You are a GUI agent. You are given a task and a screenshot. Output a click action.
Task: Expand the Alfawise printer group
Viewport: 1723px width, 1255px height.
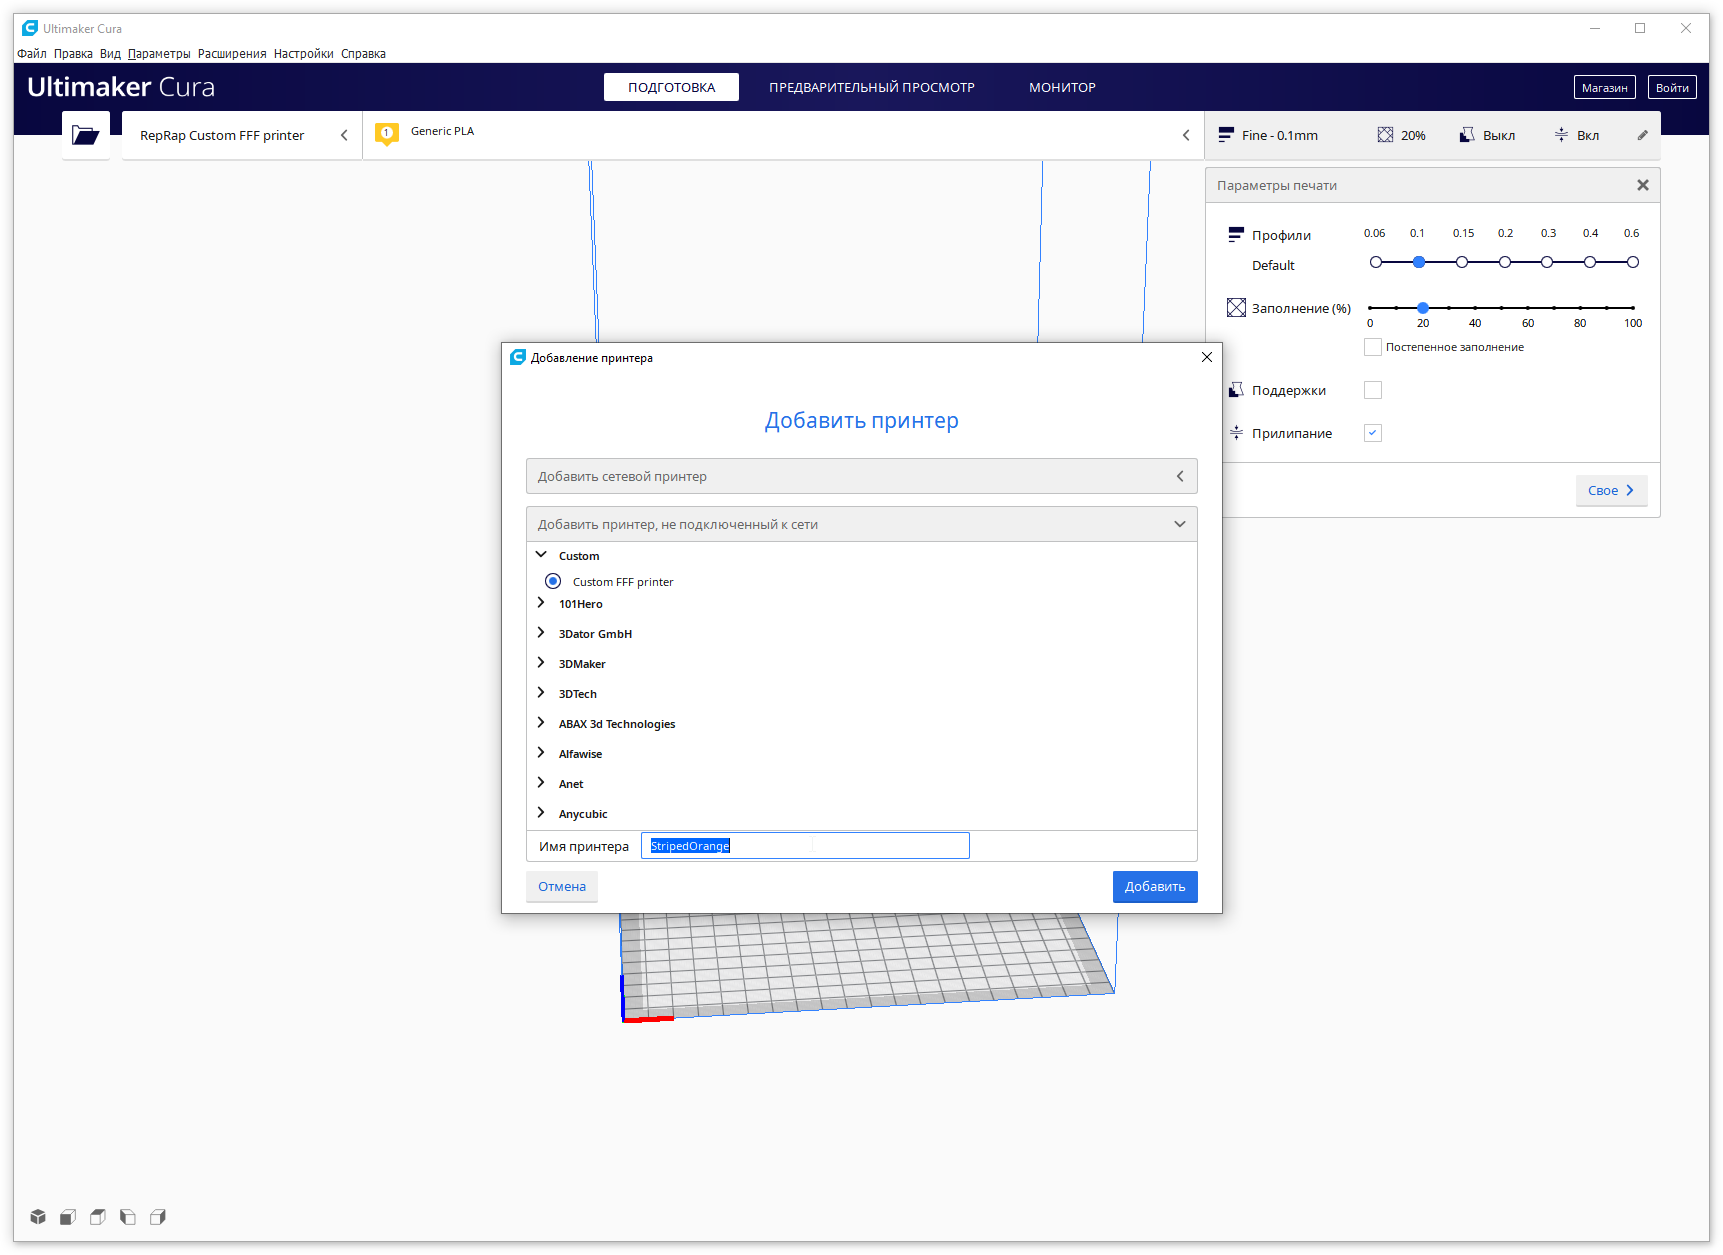click(x=541, y=753)
